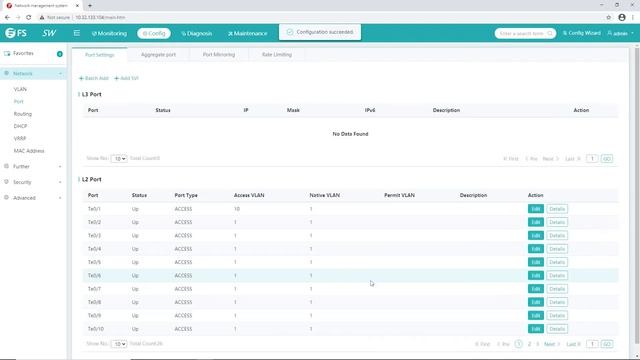
Task: Open the L3 Port Show No. dropdown
Action: [x=119, y=159]
